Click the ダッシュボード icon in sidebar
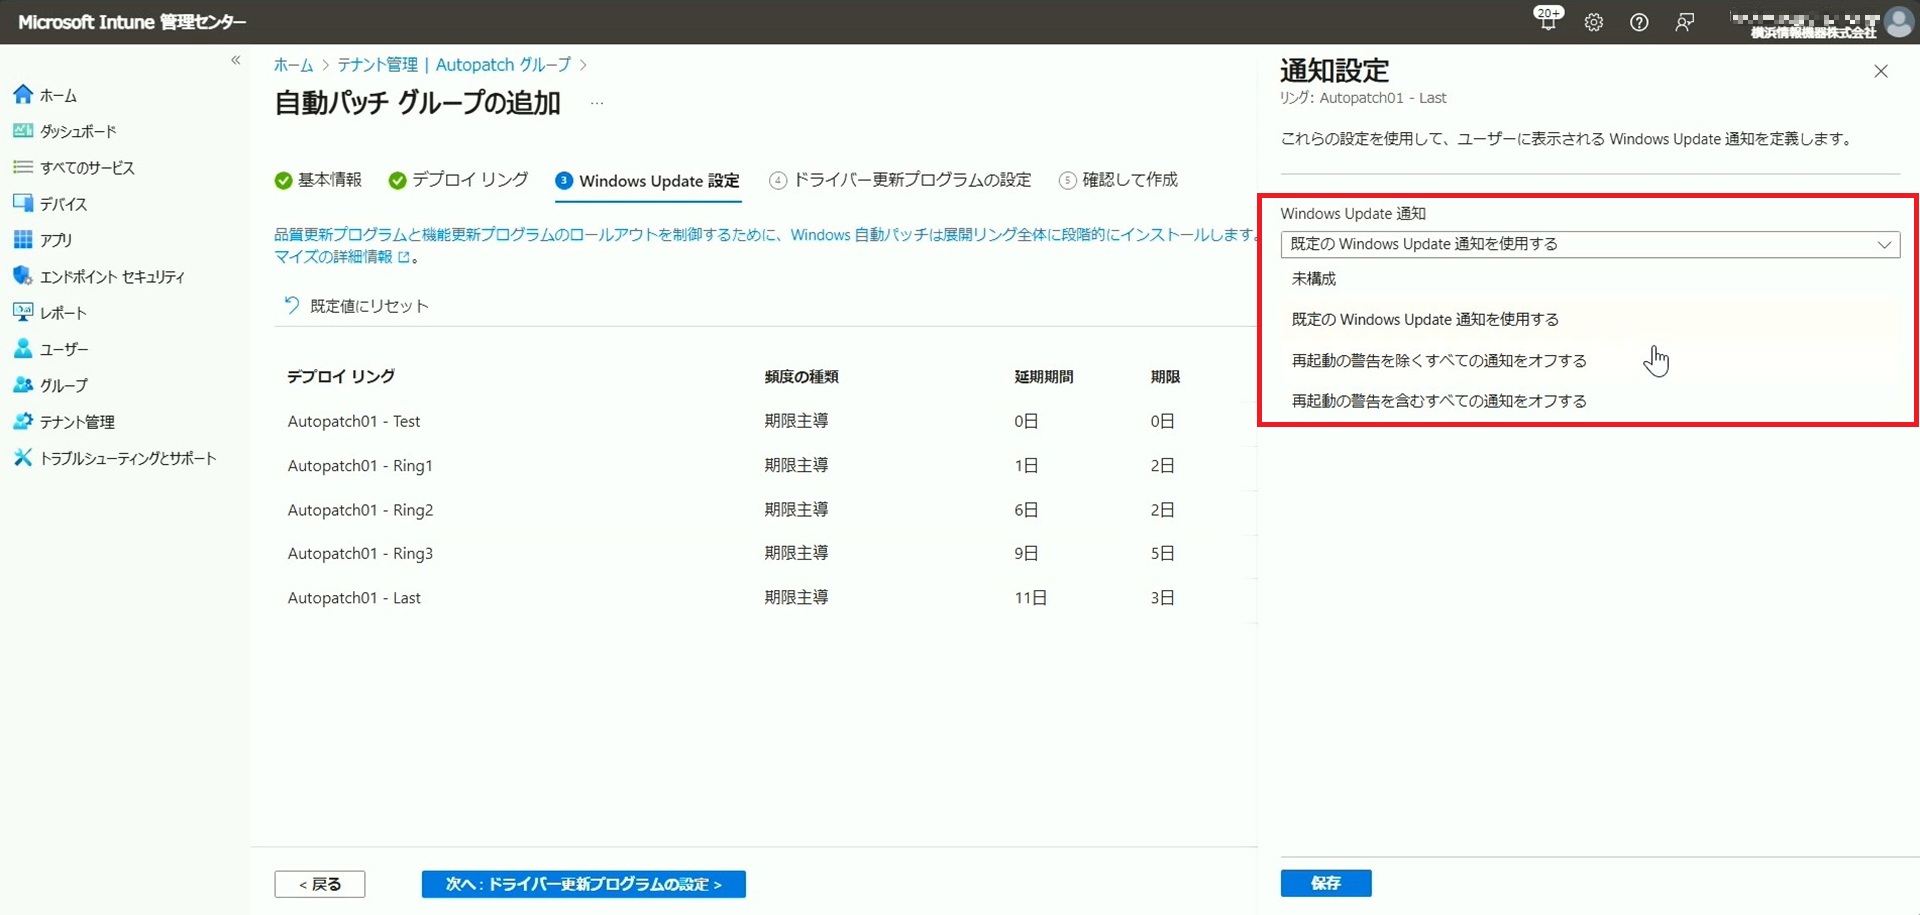The image size is (1920, 915). click(23, 131)
